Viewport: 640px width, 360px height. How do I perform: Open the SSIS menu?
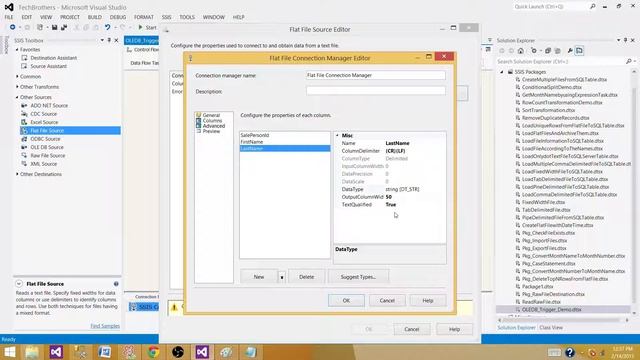[166, 17]
